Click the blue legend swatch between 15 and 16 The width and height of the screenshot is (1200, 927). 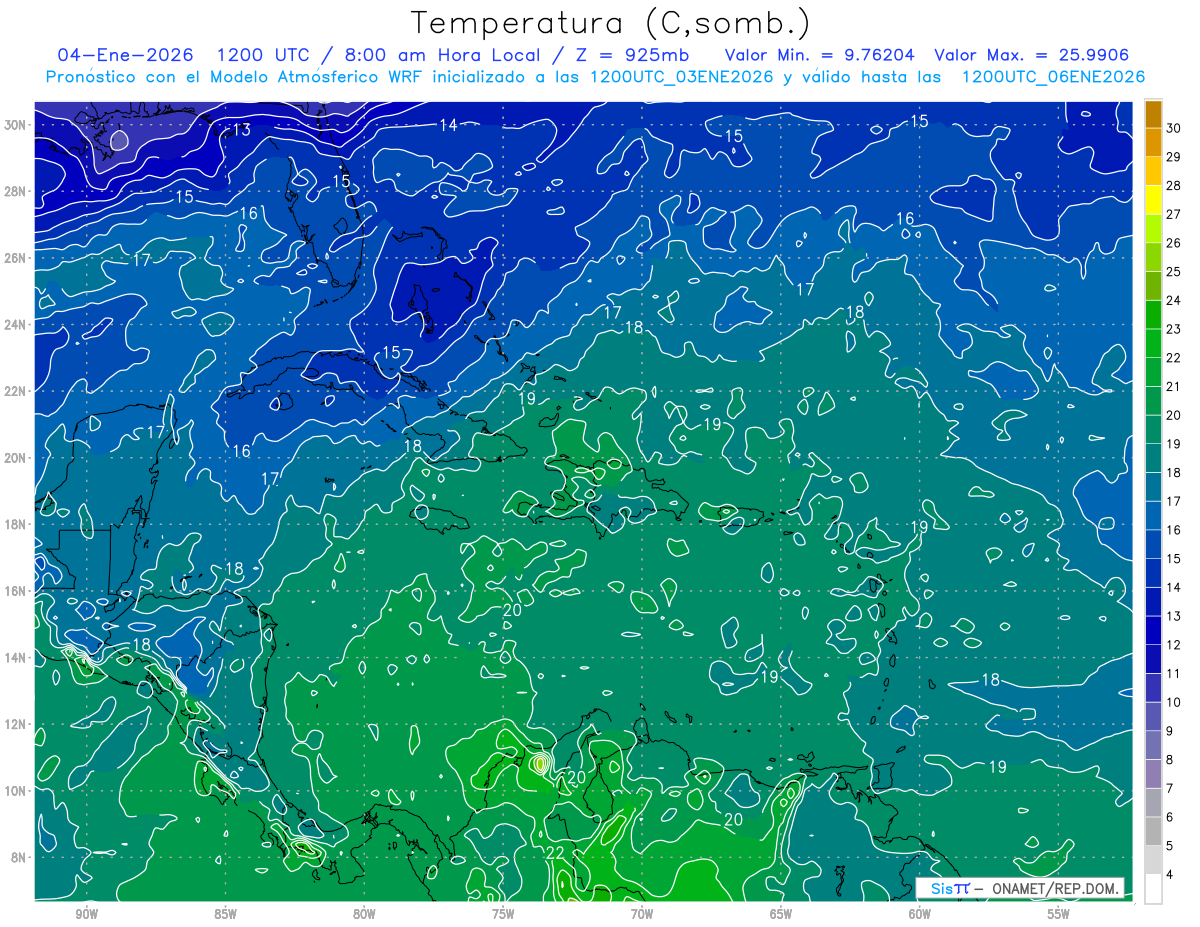click(x=1153, y=545)
